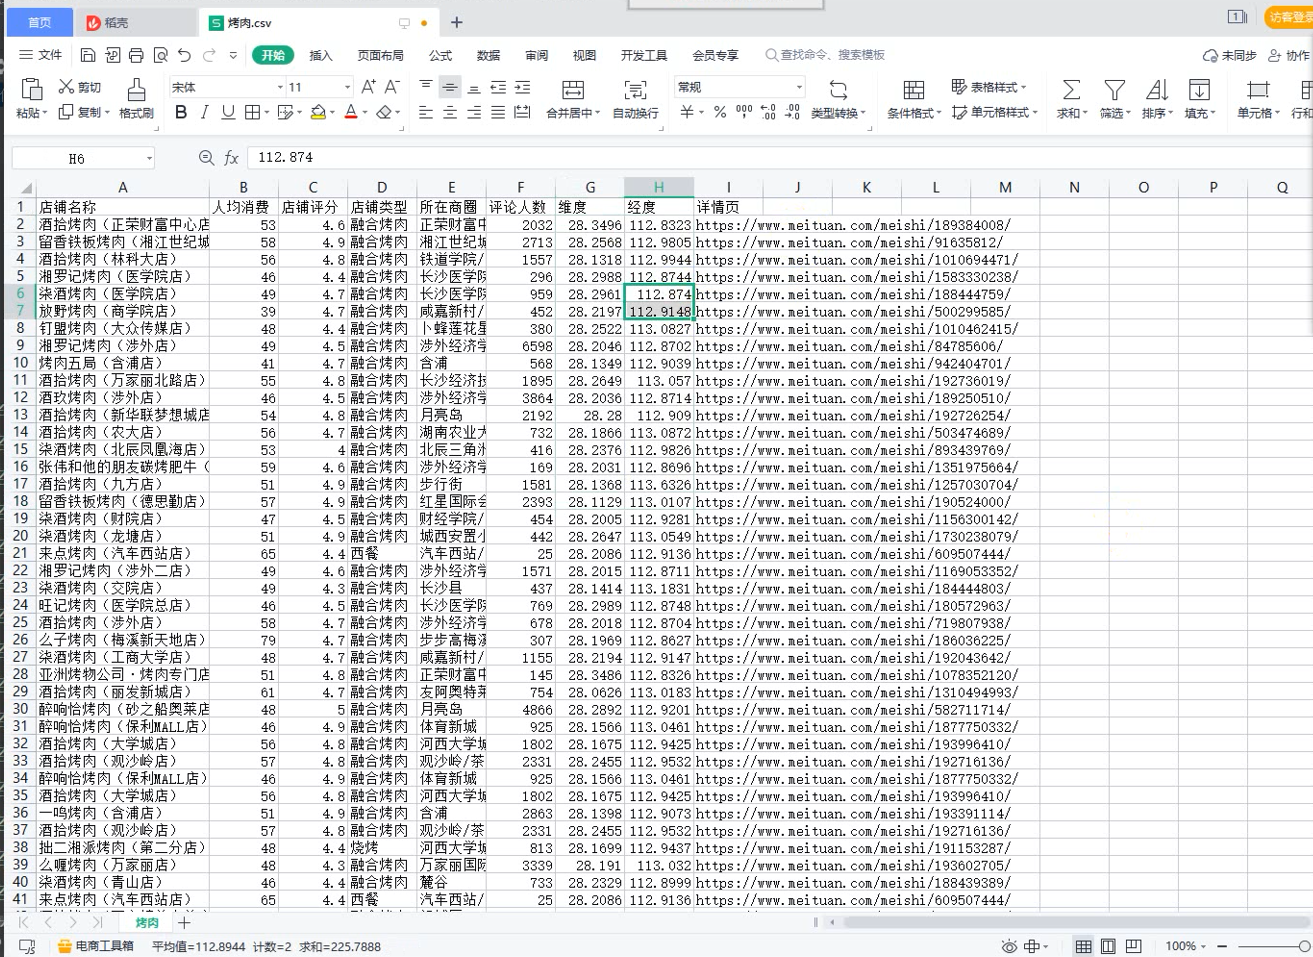This screenshot has width=1313, height=957.
Task: Toggle Underline formatting
Action: [x=228, y=112]
